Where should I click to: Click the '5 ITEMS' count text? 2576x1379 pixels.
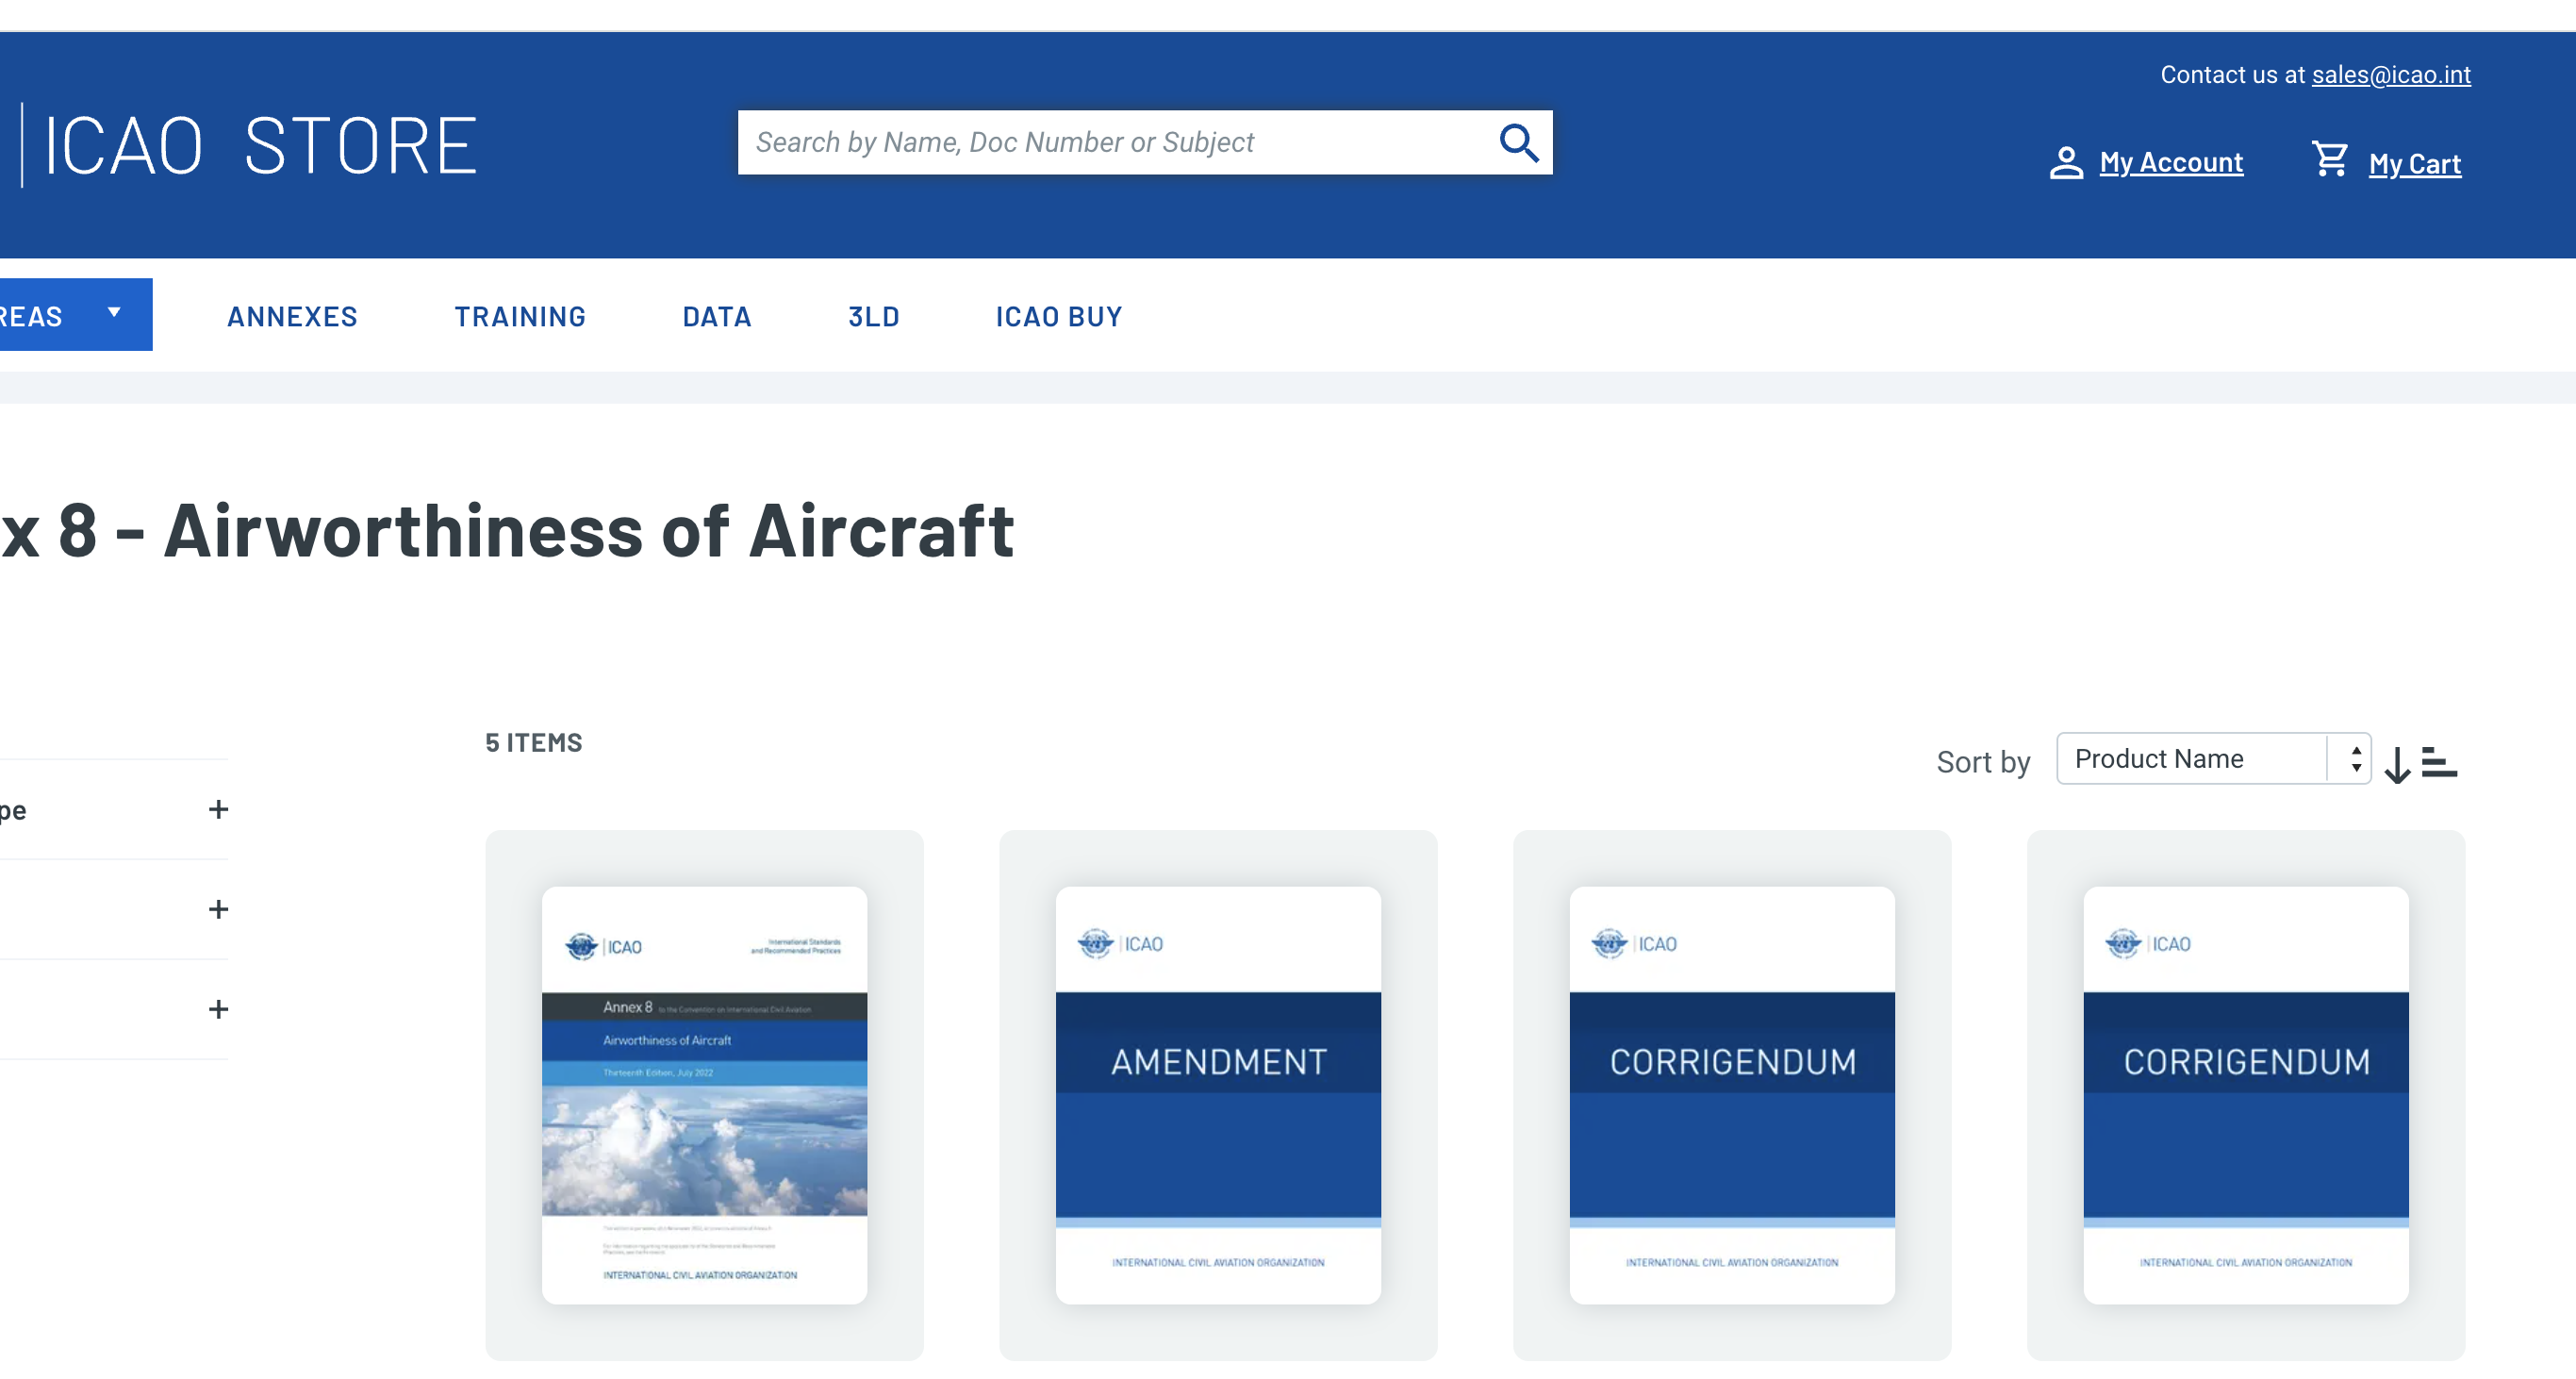534,743
